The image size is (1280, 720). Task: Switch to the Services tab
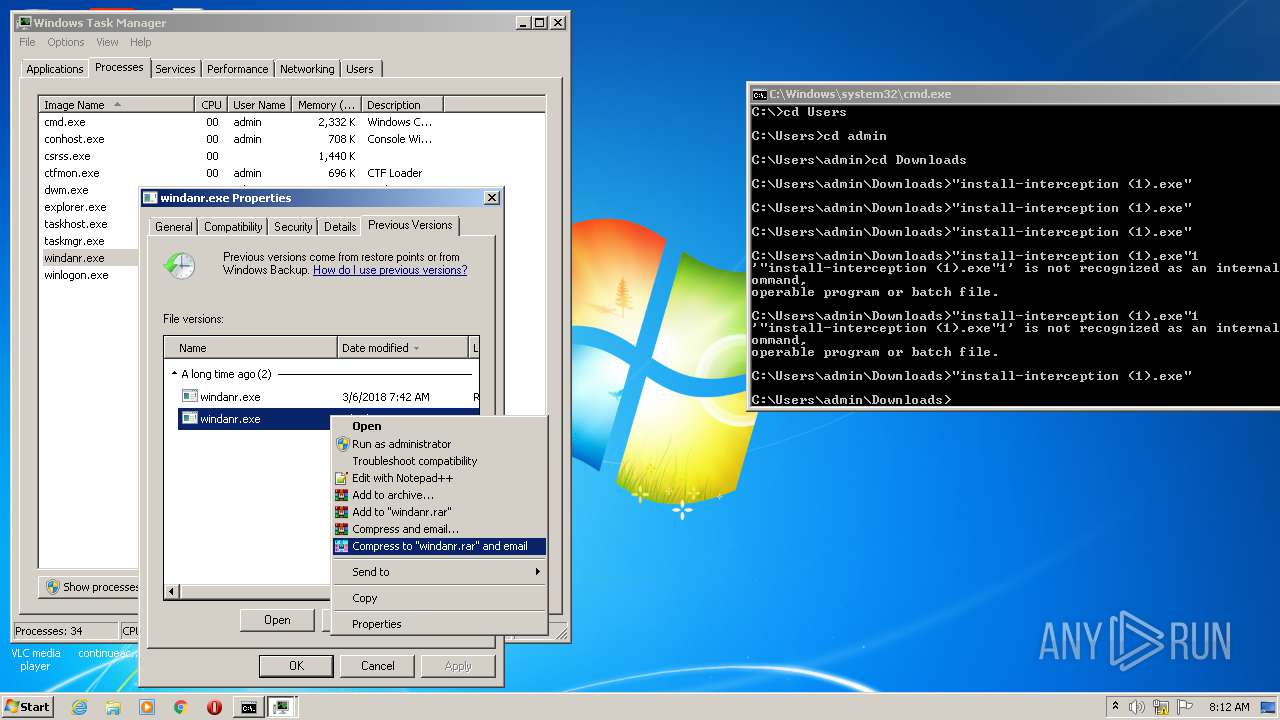[x=175, y=69]
